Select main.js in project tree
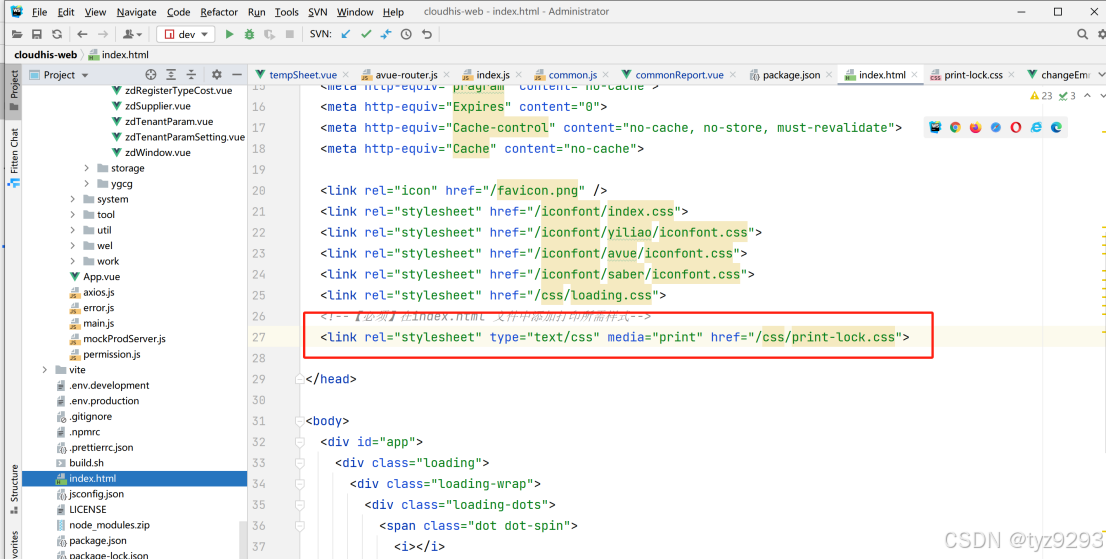The width and height of the screenshot is (1107, 560). 98,323
